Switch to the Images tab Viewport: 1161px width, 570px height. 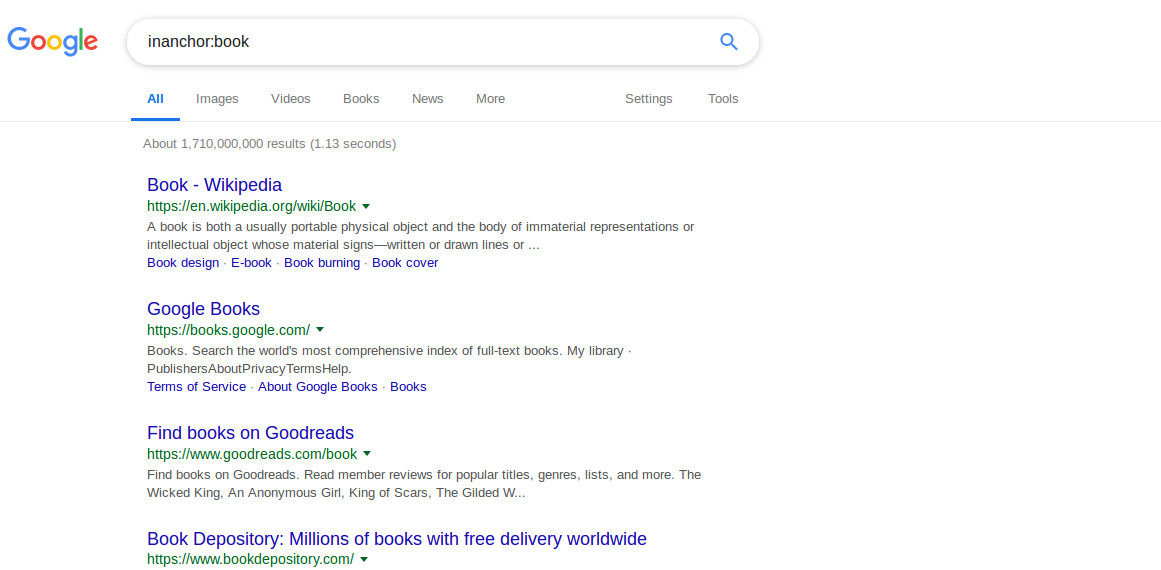(217, 98)
